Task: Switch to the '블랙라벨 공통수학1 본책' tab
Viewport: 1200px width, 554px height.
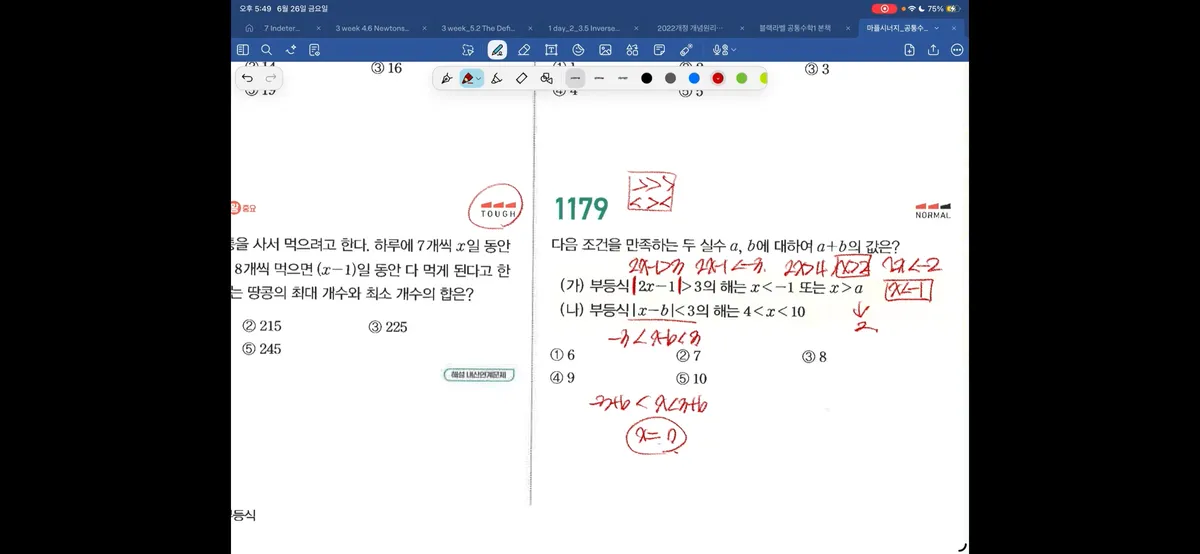Action: point(796,28)
